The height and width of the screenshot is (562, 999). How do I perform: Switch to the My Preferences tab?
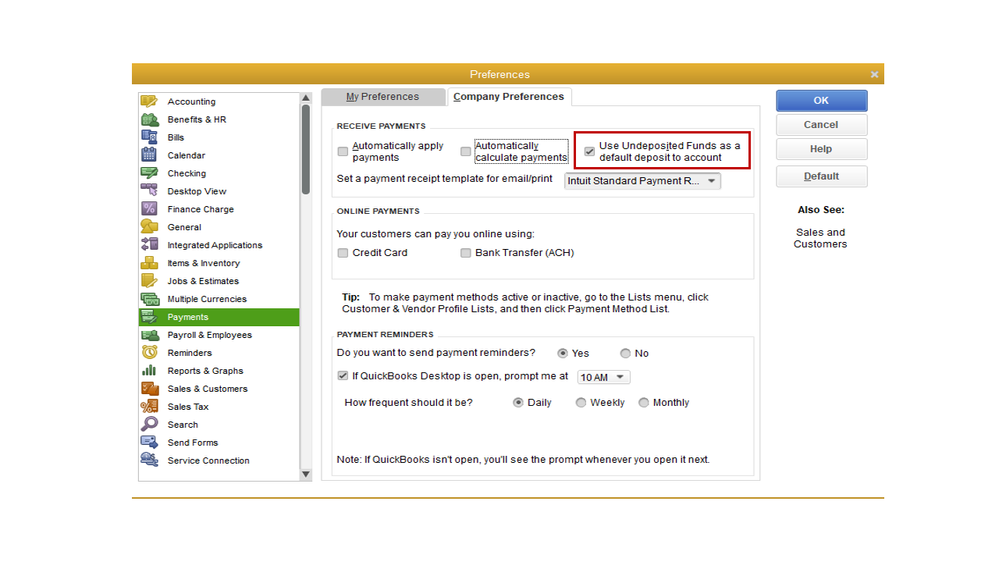pos(382,97)
